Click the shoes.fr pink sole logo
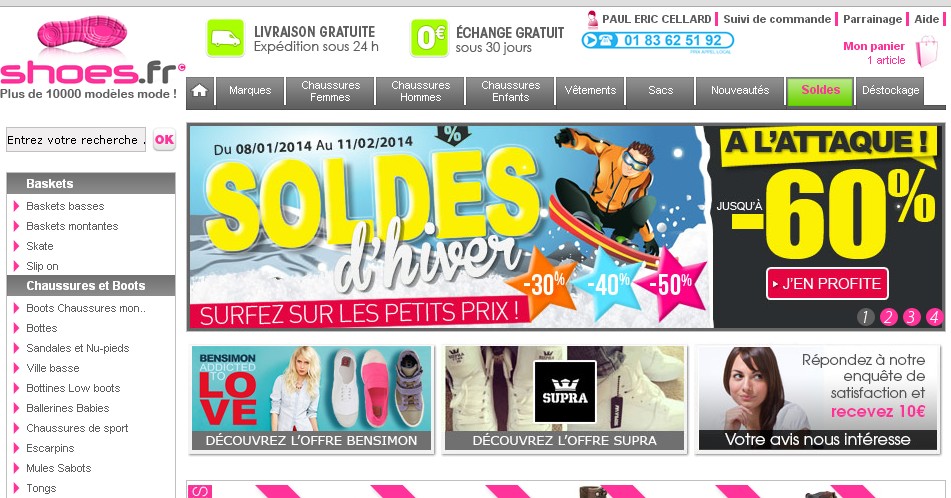Image resolution: width=951 pixels, height=498 pixels. [x=82, y=33]
